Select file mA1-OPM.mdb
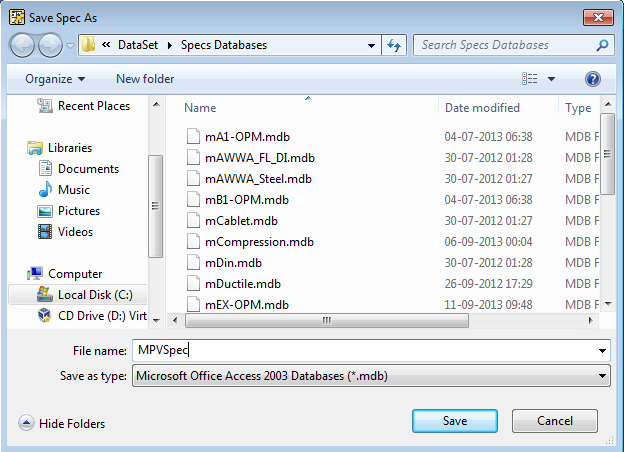624x452 pixels. tap(247, 137)
